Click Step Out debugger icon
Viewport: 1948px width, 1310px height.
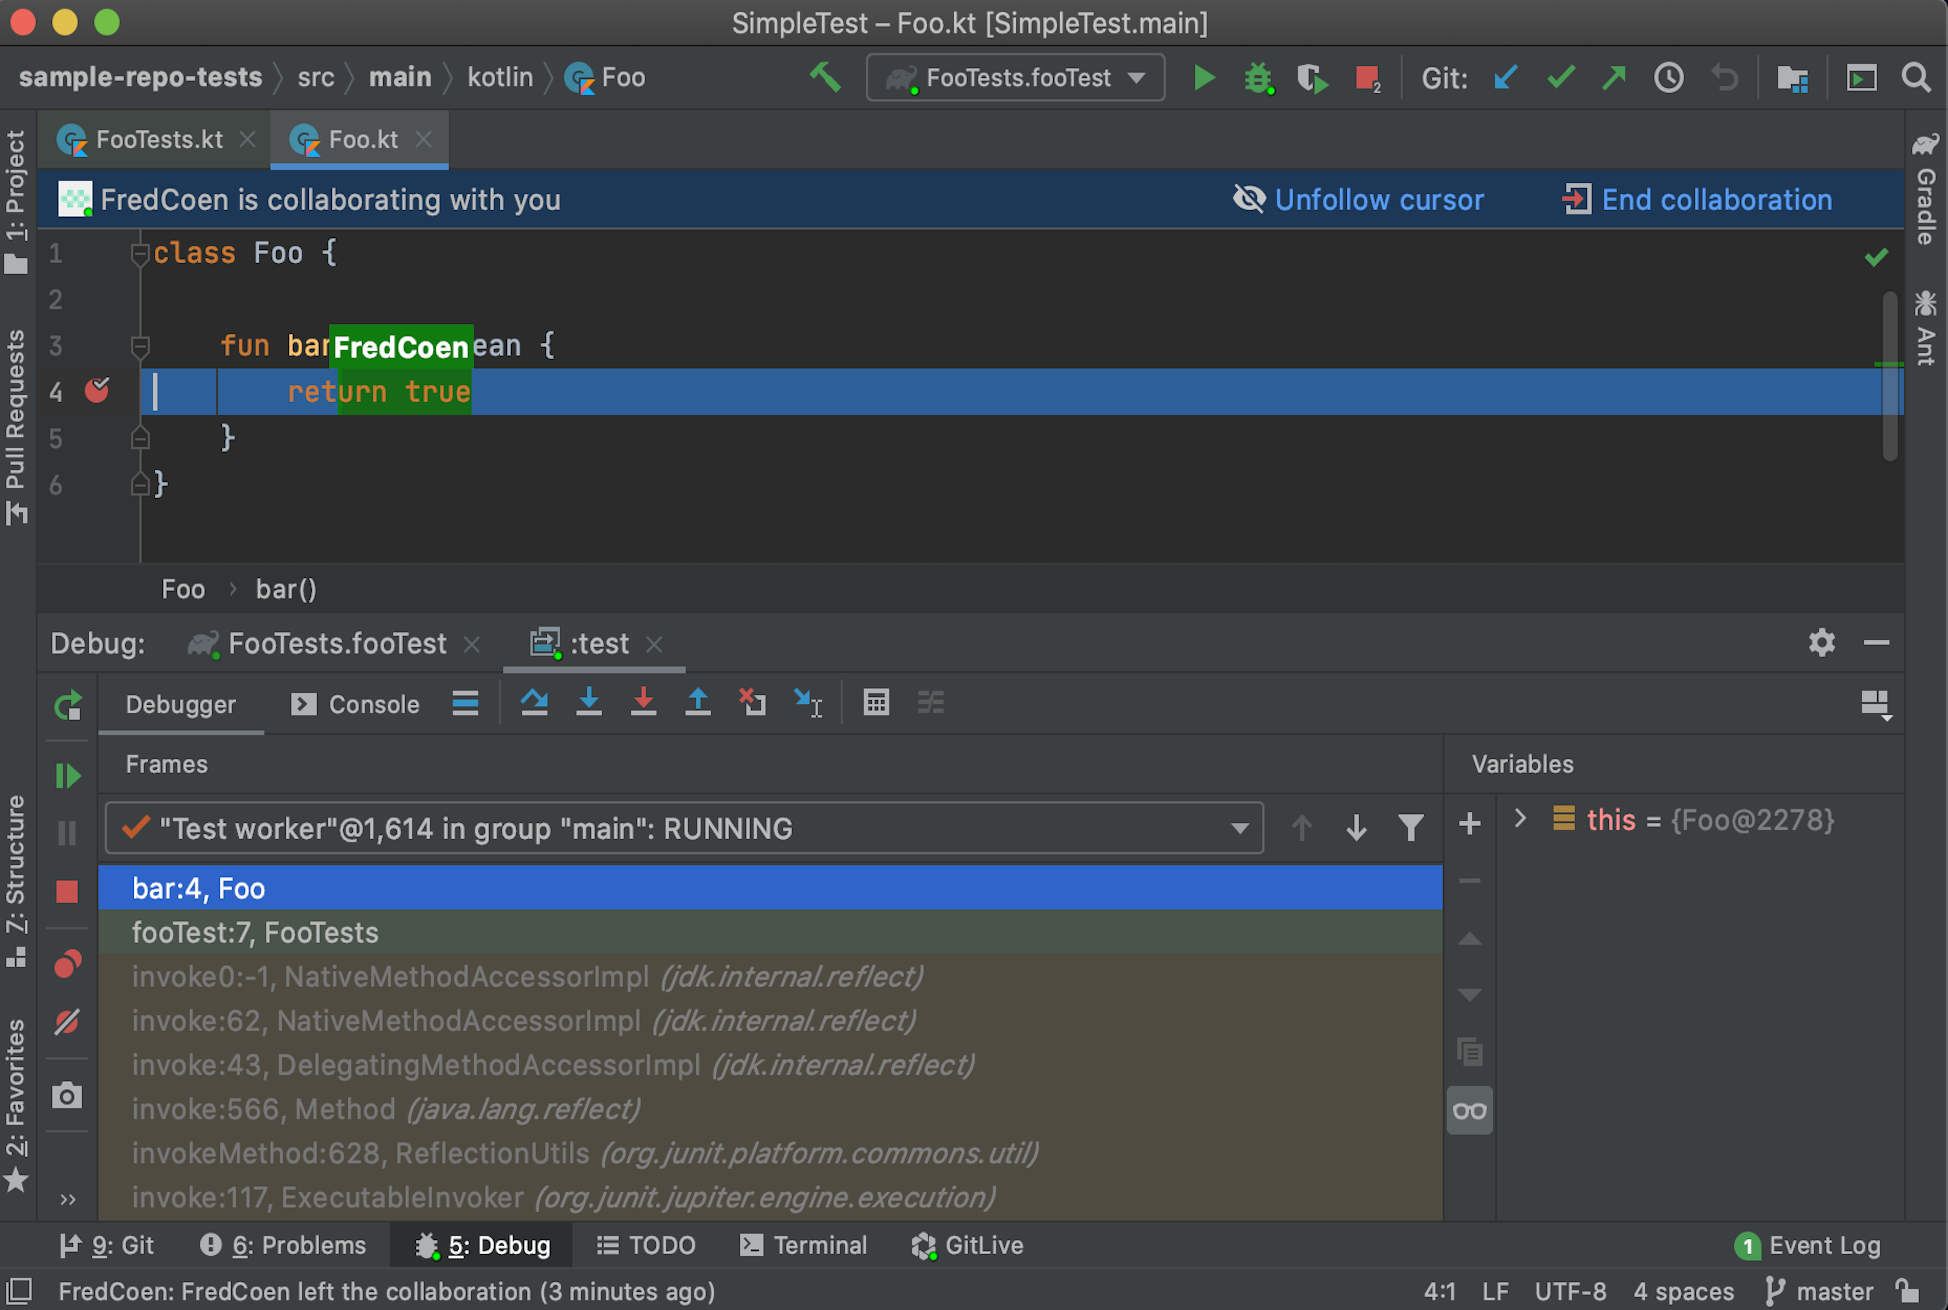(698, 703)
